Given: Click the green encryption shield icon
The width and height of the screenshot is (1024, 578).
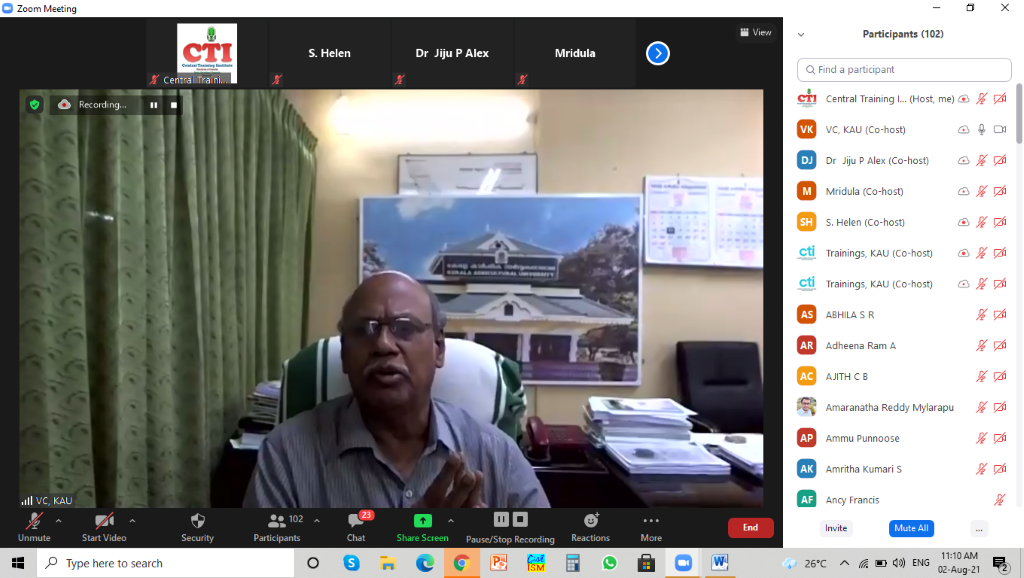Looking at the screenshot, I should [35, 104].
